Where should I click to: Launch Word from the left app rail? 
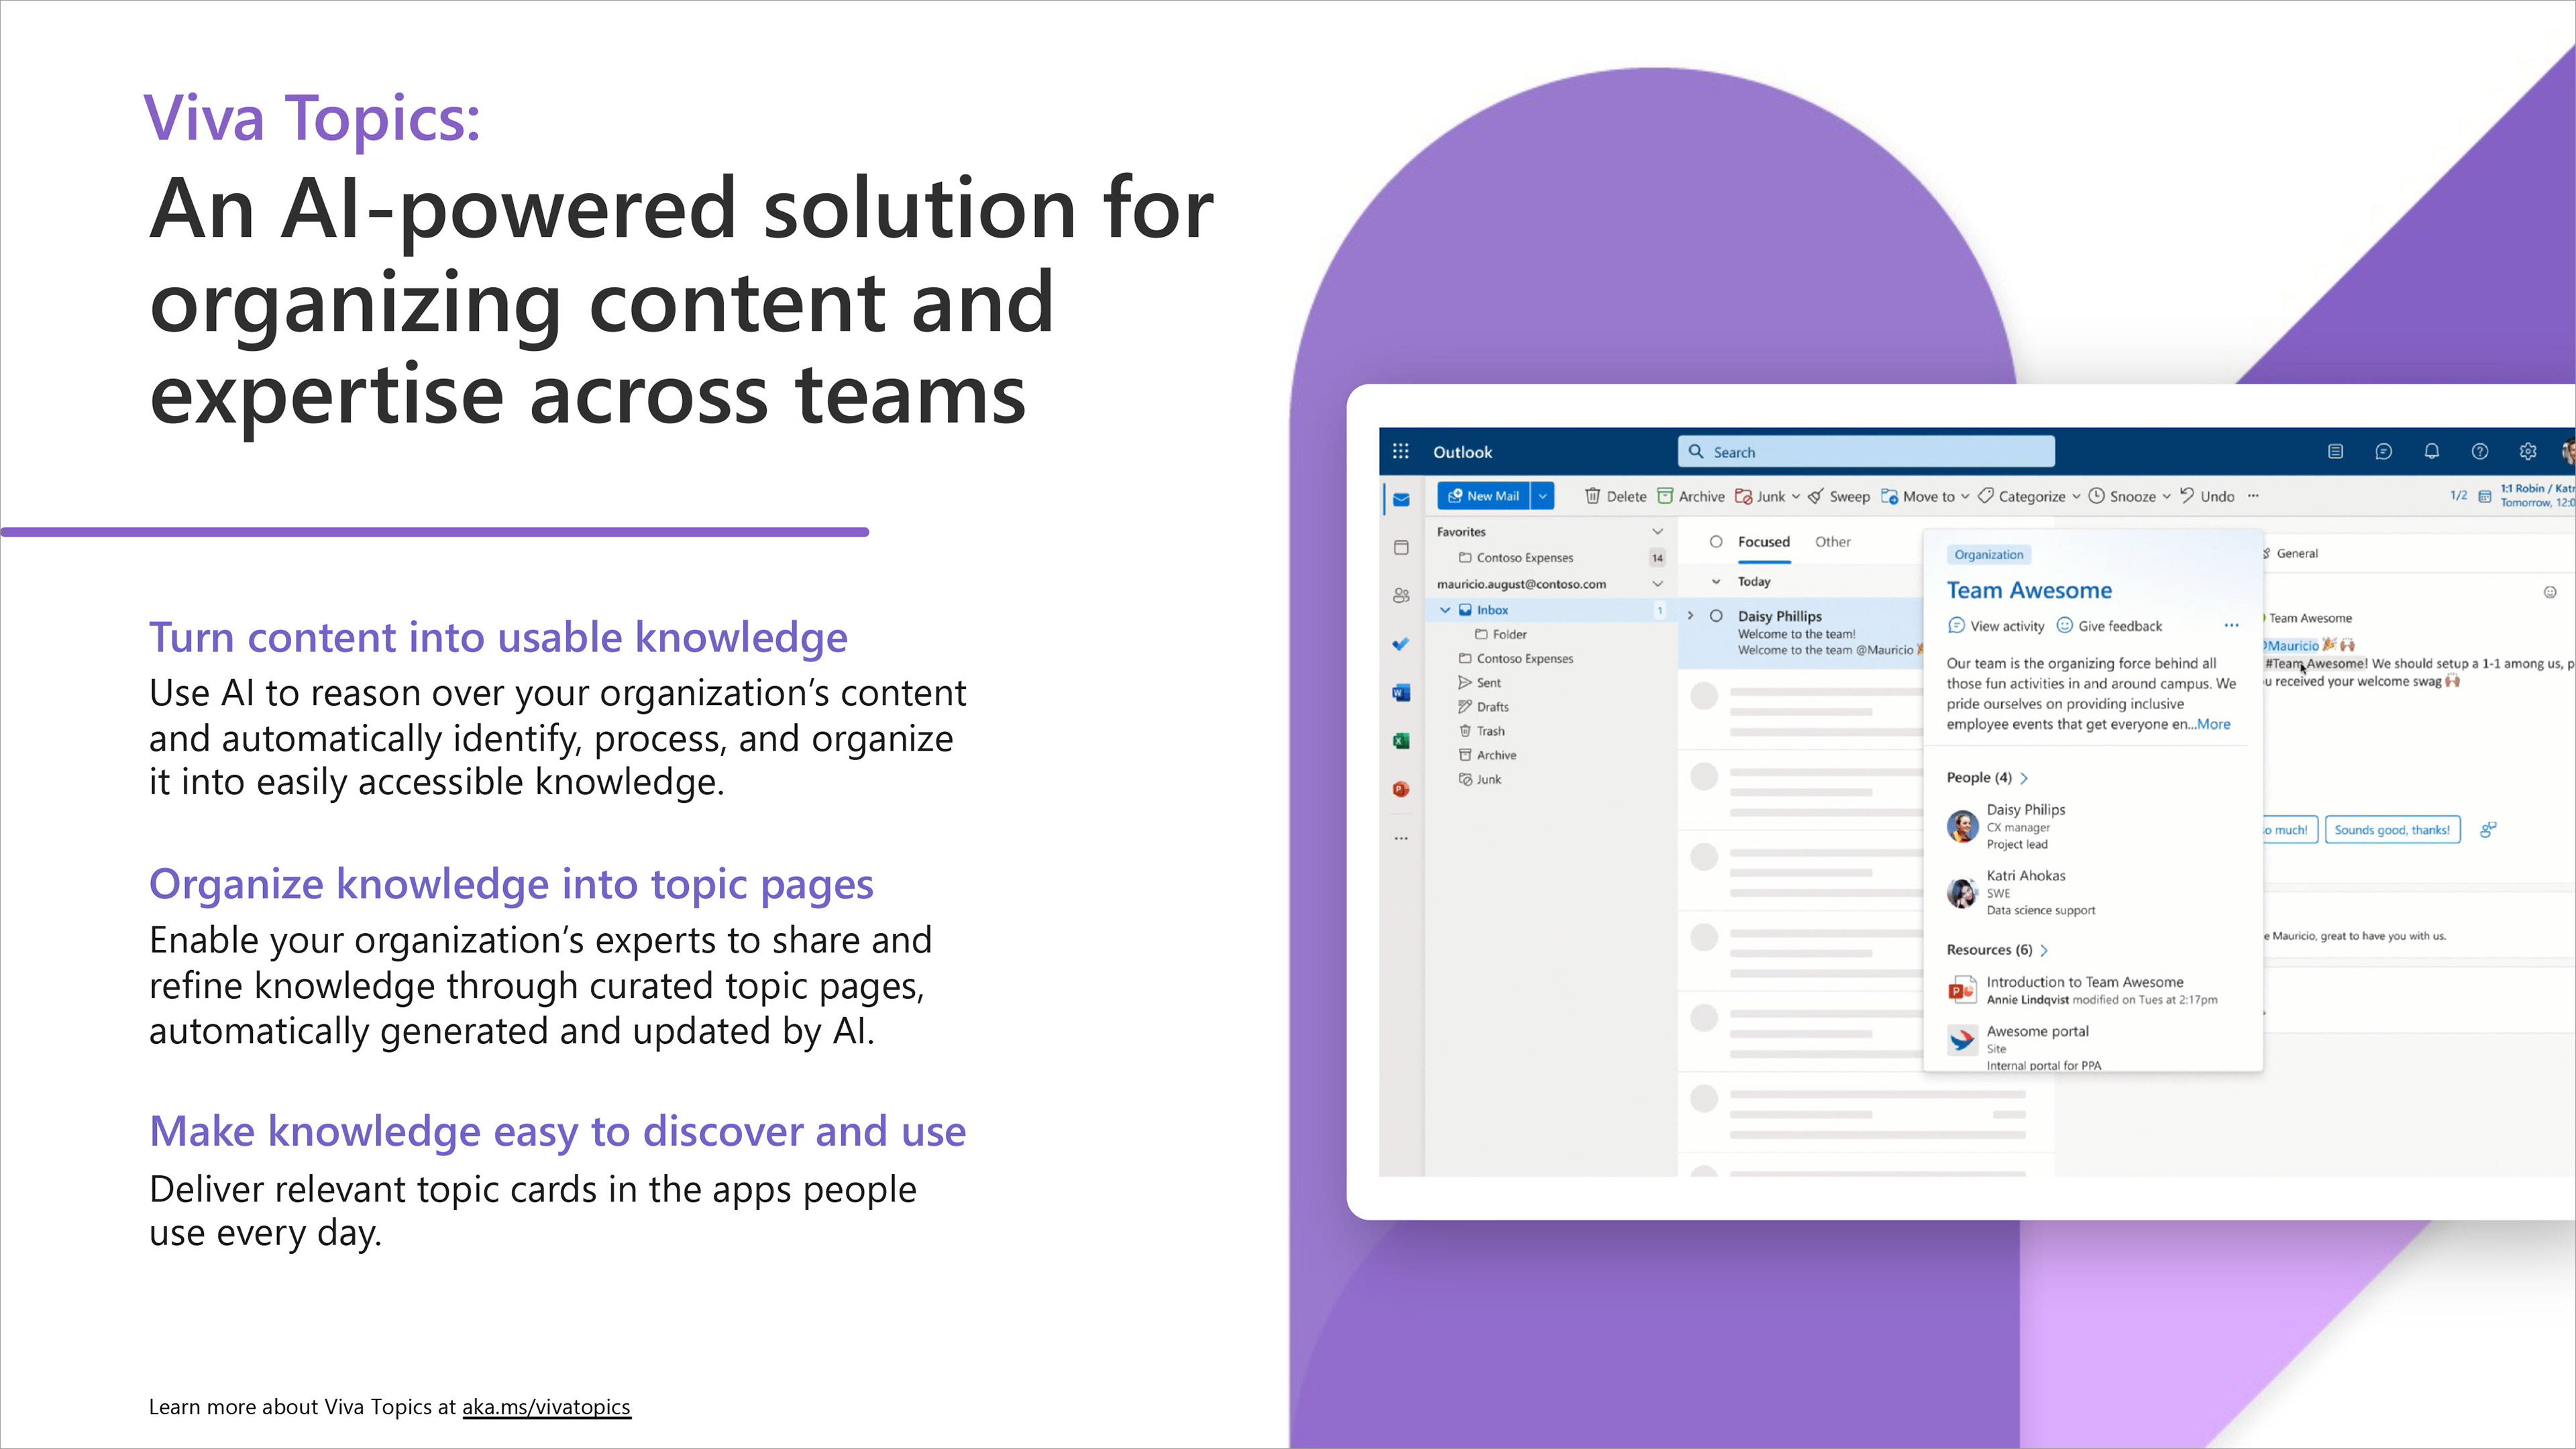point(1401,692)
